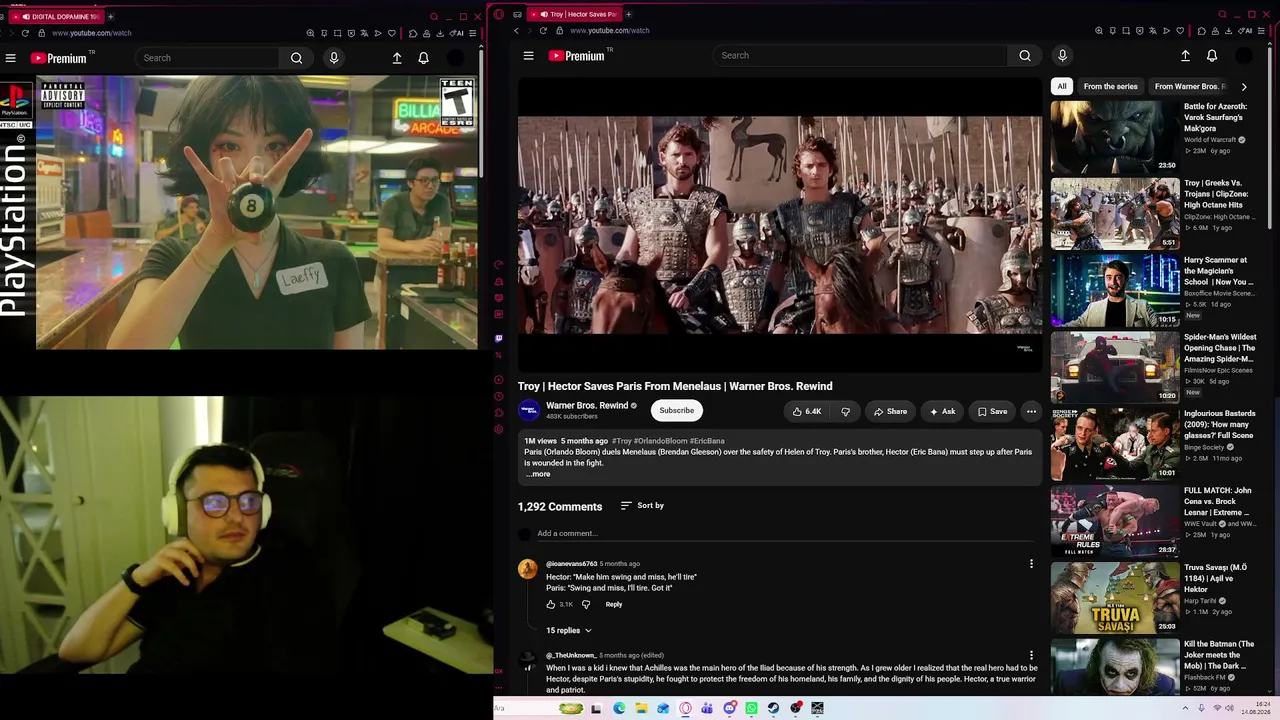Dislike the Troy video
The width and height of the screenshot is (1280, 720).
[x=846, y=411]
